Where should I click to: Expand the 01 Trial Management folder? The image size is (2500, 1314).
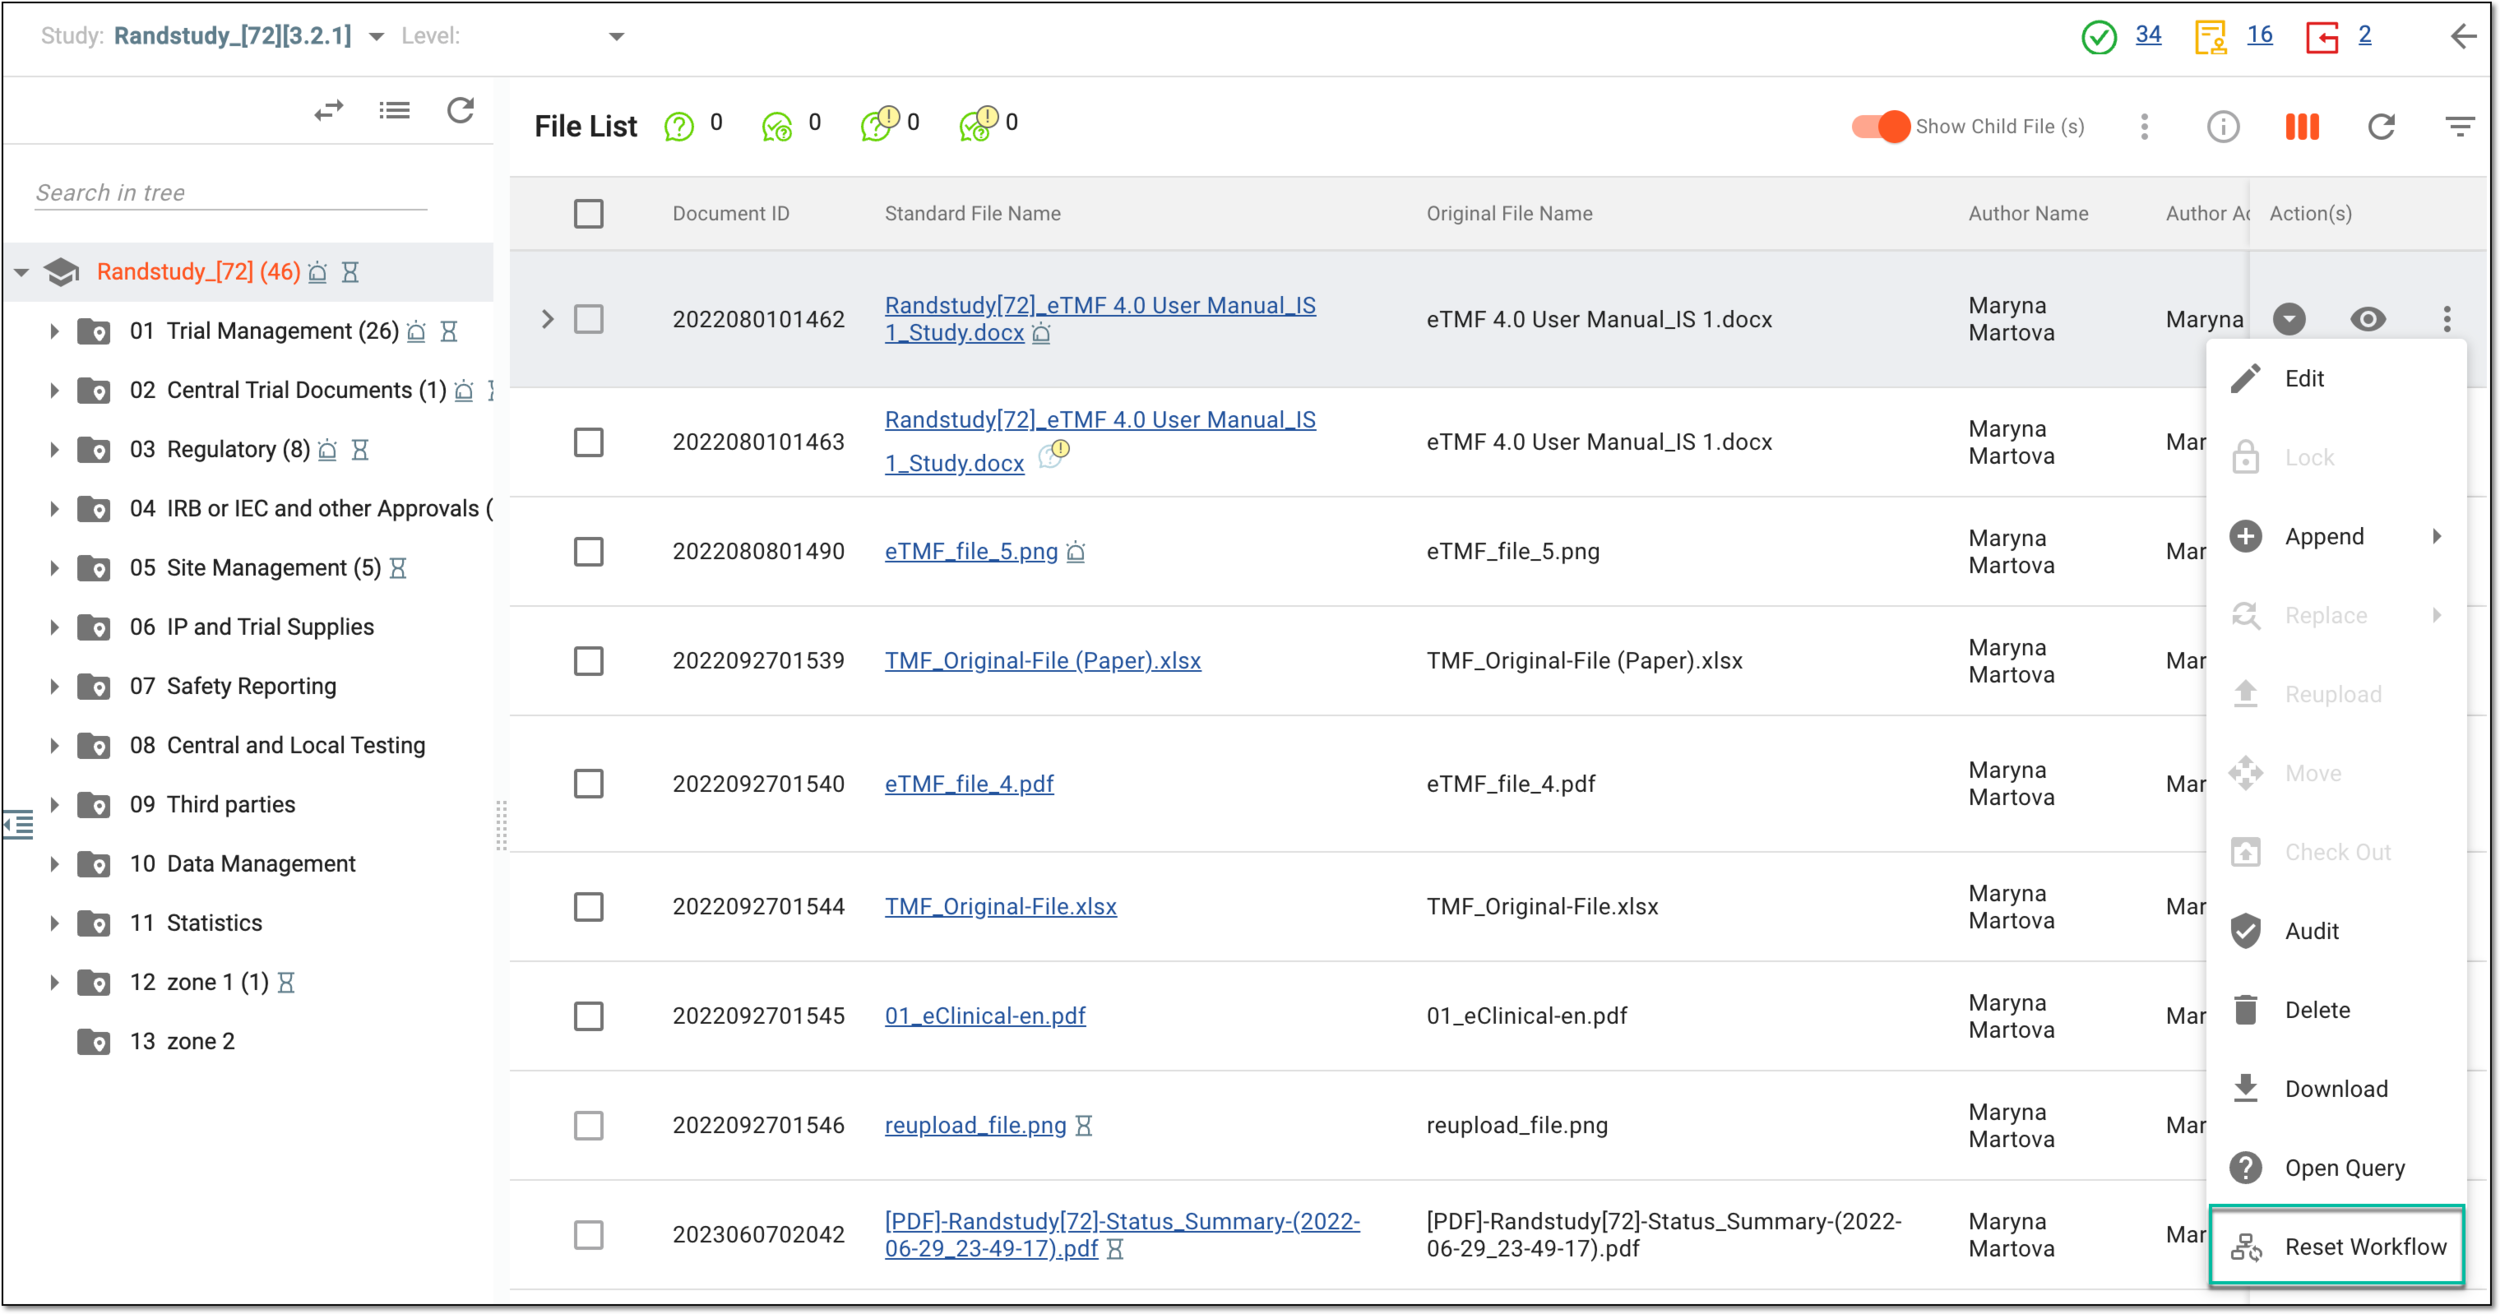click(x=54, y=331)
